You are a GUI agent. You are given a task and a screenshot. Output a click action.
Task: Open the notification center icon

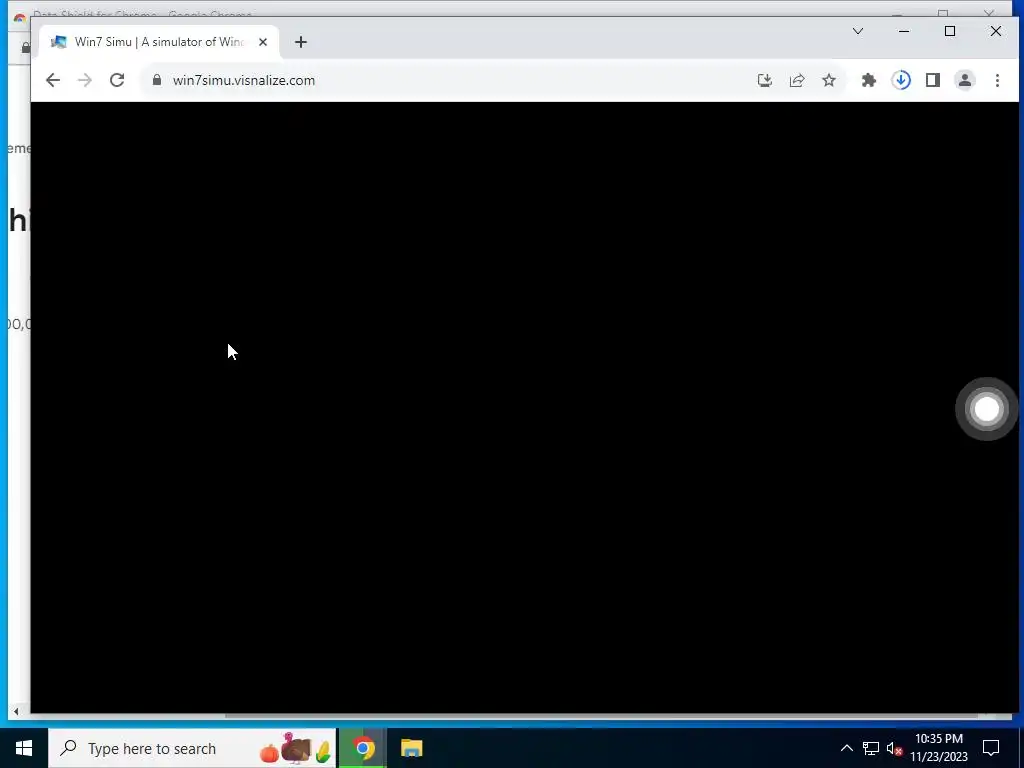click(x=991, y=748)
